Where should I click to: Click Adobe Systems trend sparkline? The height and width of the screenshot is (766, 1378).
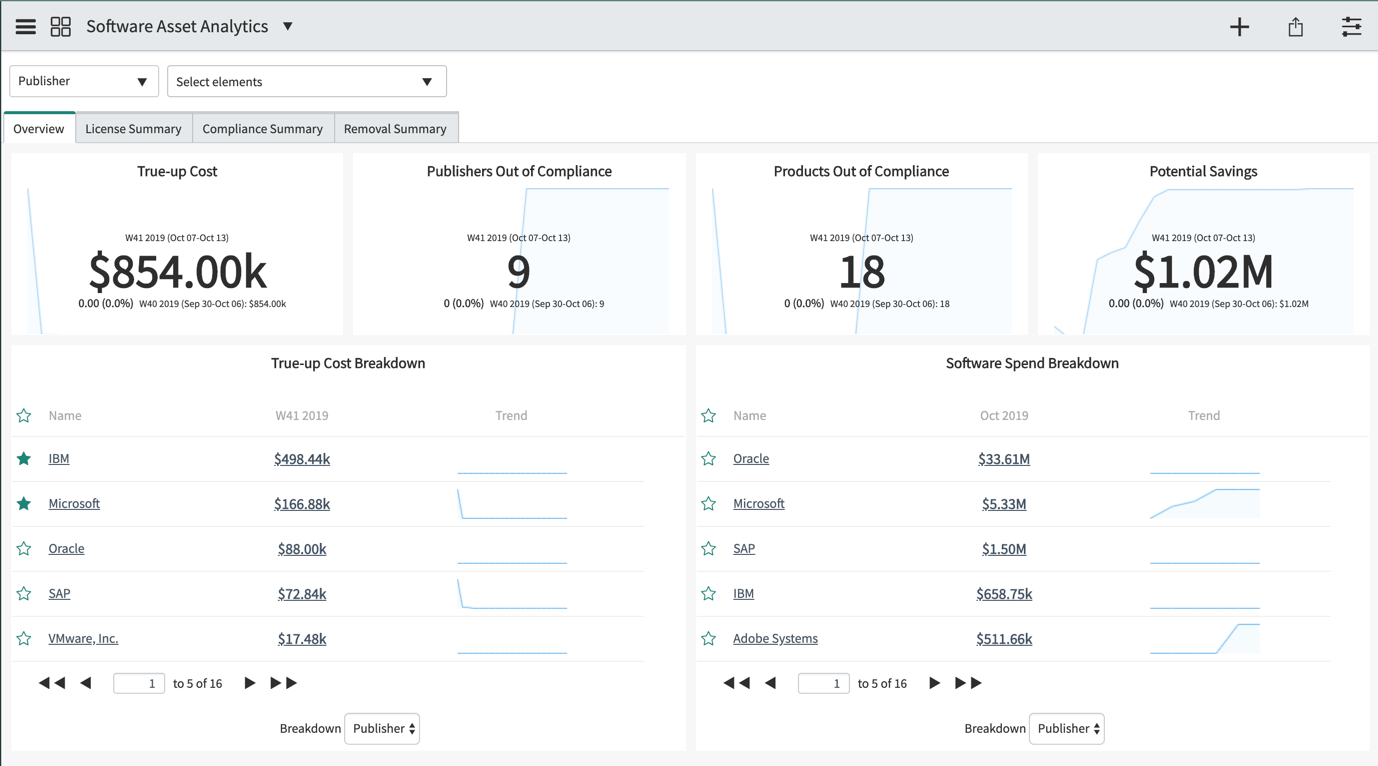click(x=1205, y=638)
